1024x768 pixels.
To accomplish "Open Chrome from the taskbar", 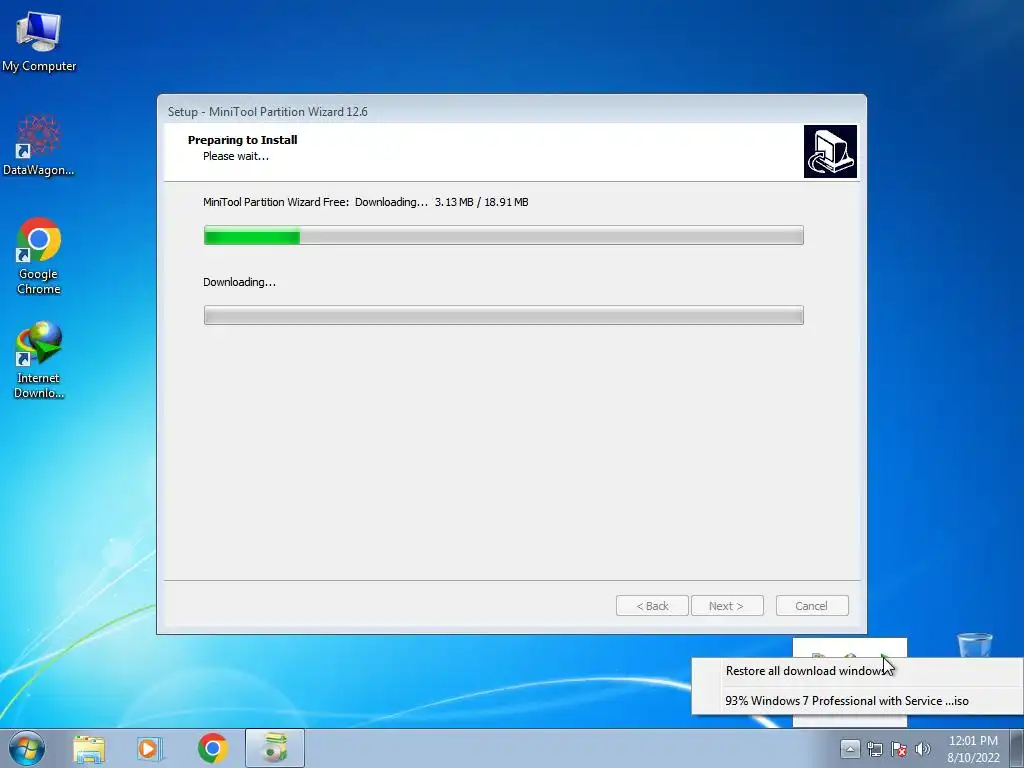I will [x=212, y=748].
